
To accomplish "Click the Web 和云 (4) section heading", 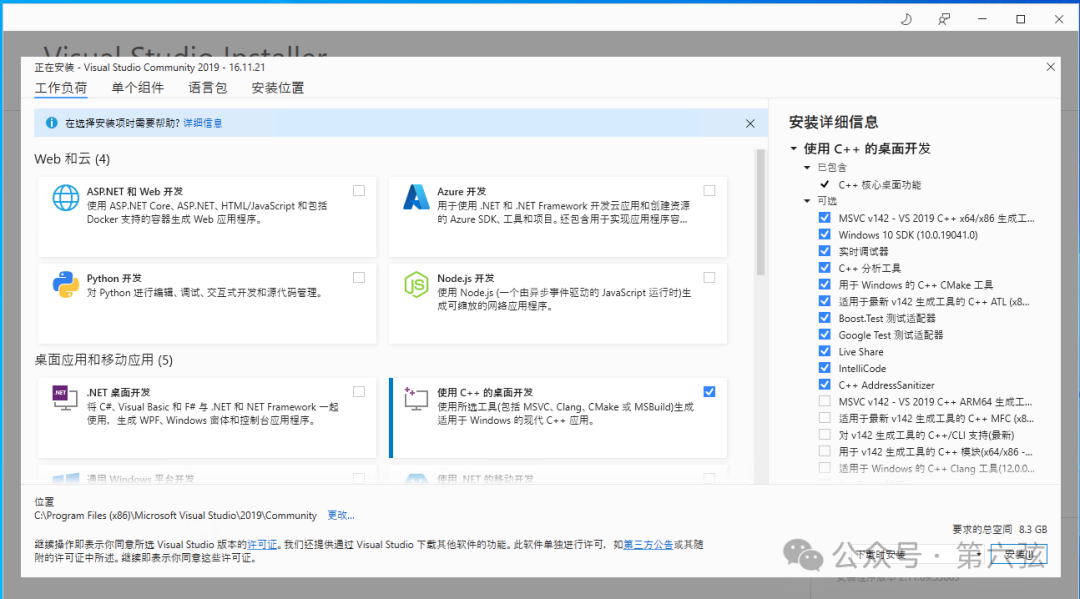I will pyautogui.click(x=72, y=159).
